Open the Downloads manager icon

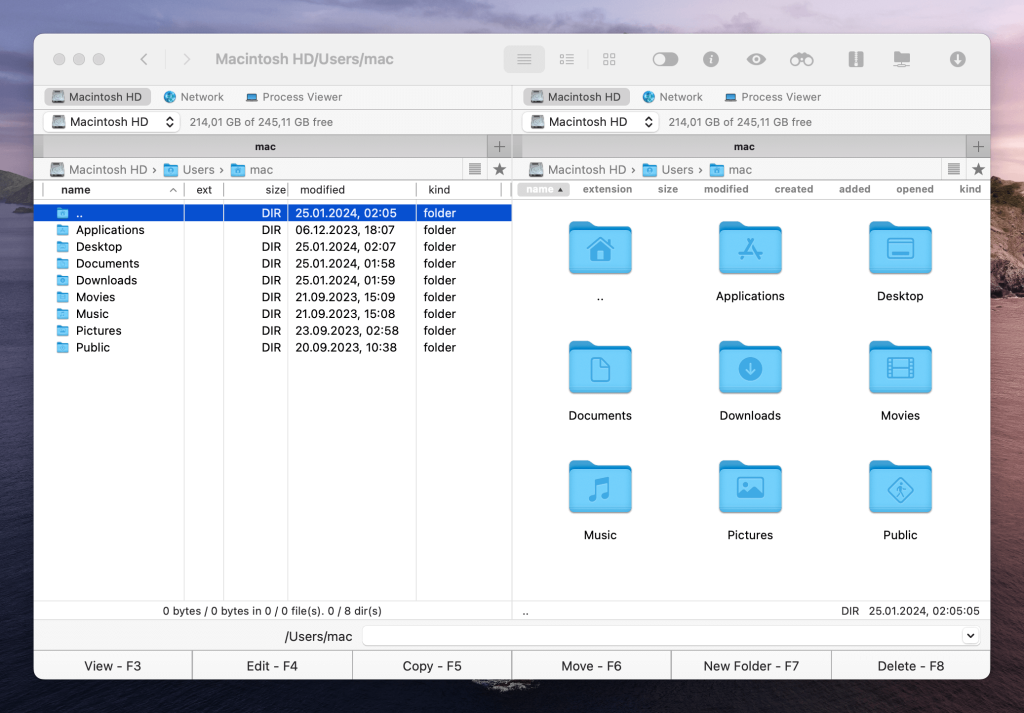[958, 59]
